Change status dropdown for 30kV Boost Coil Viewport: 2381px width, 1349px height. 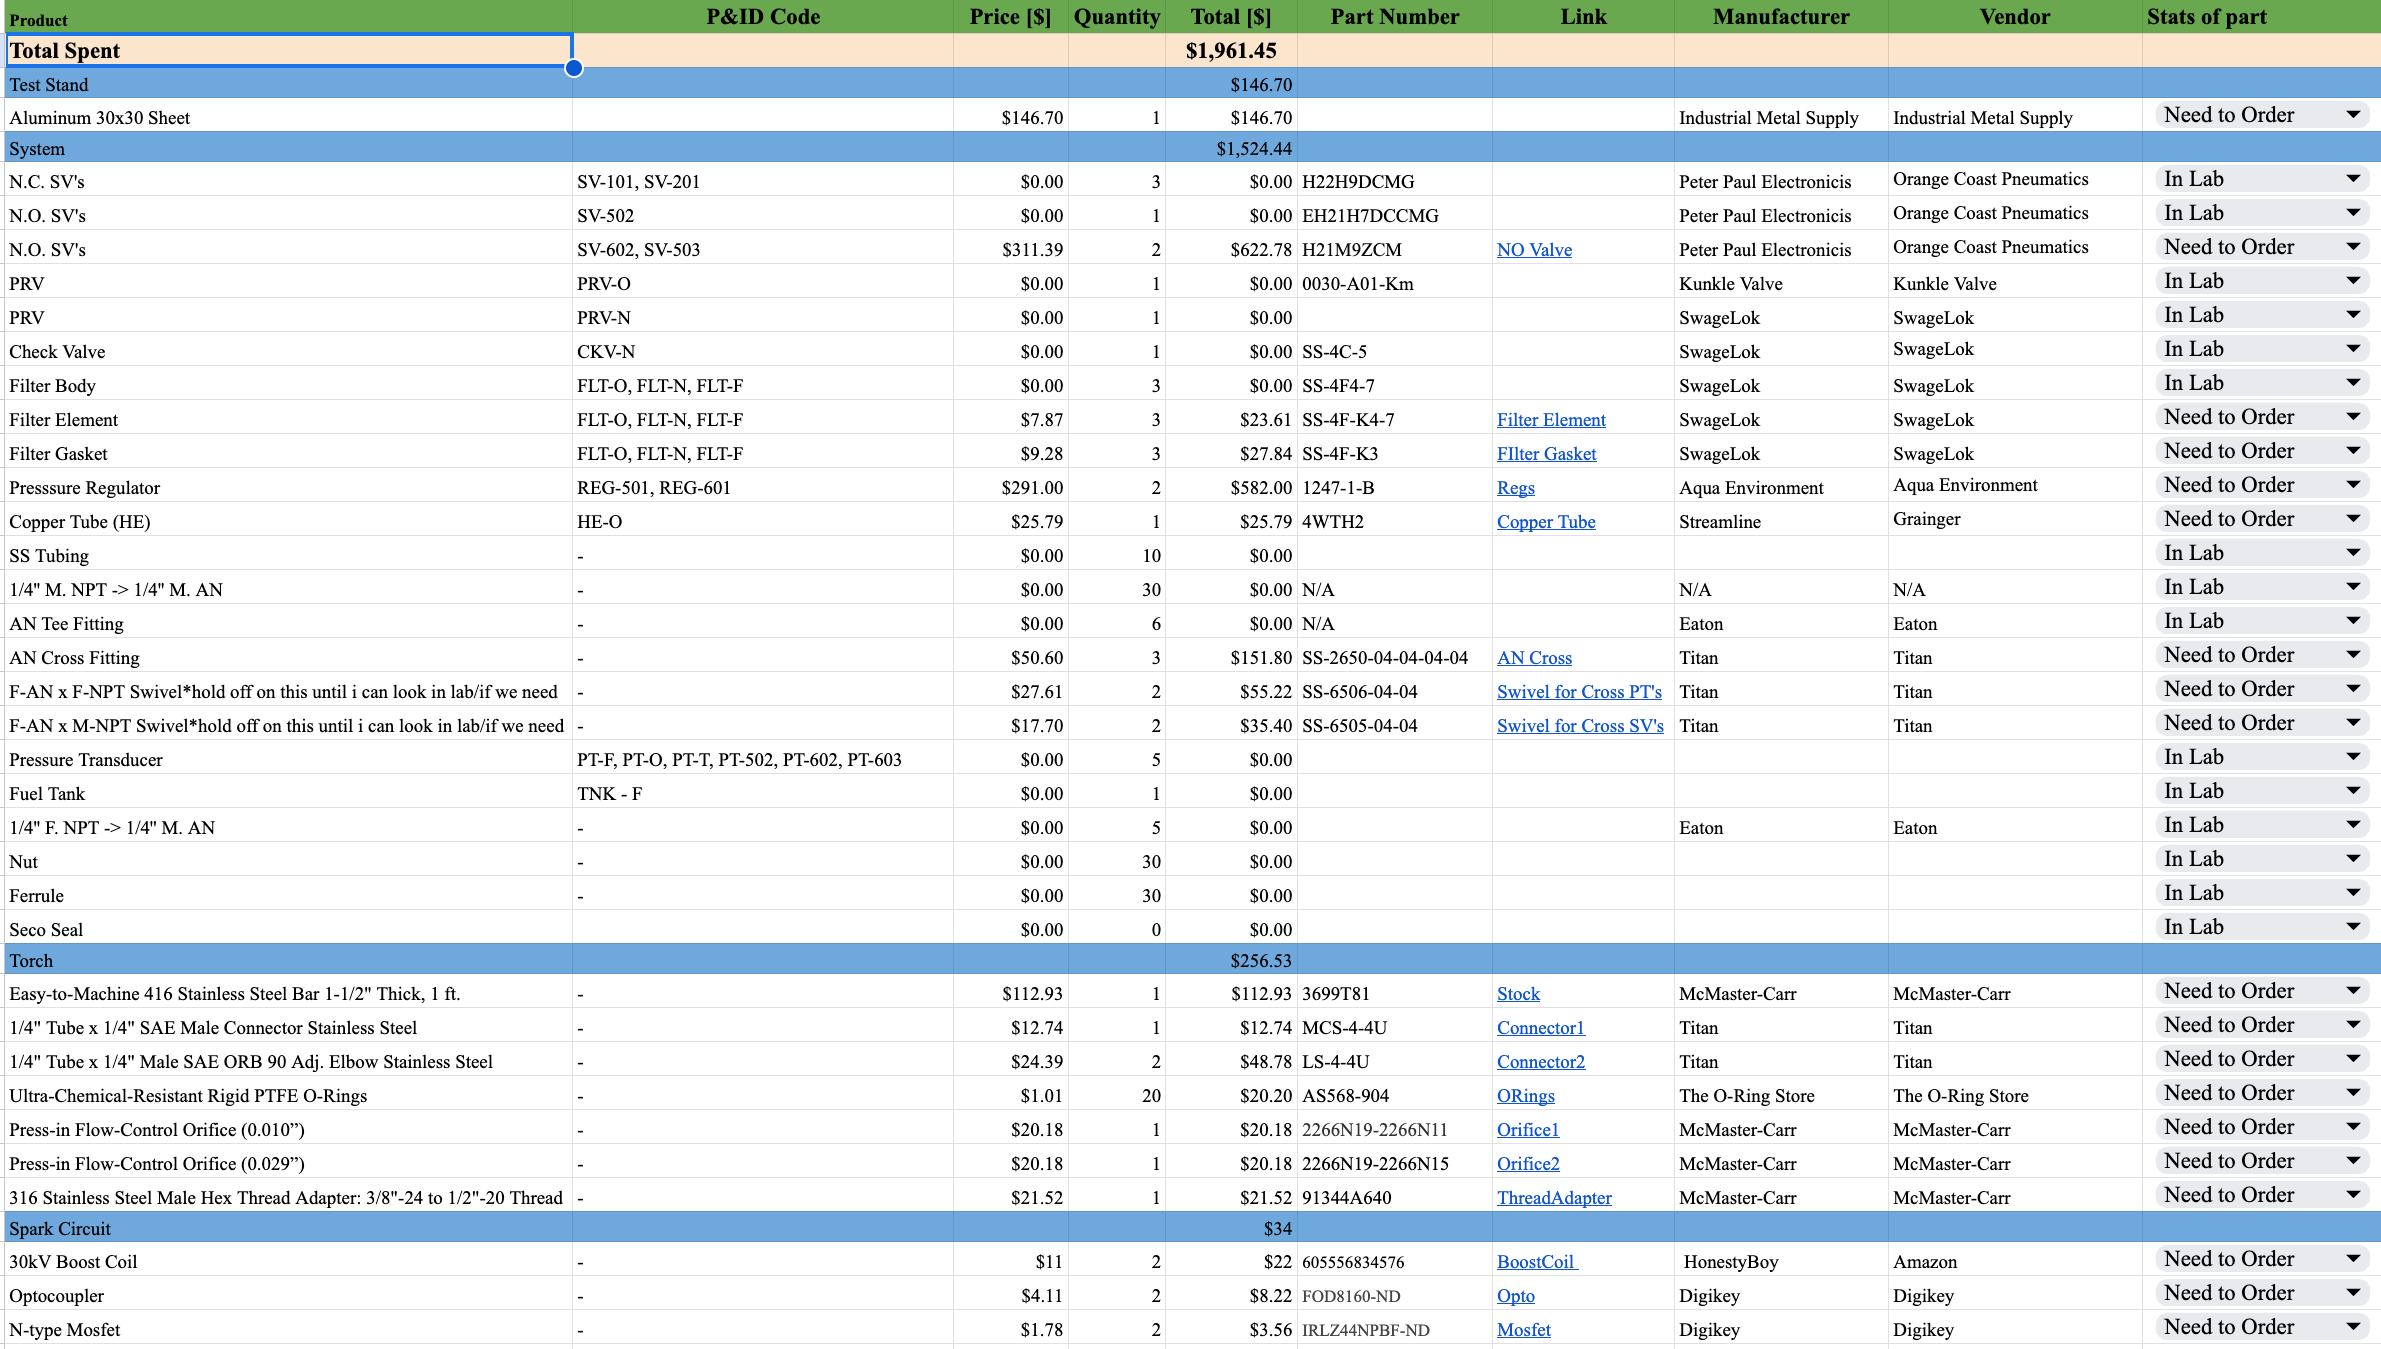(x=2353, y=1259)
